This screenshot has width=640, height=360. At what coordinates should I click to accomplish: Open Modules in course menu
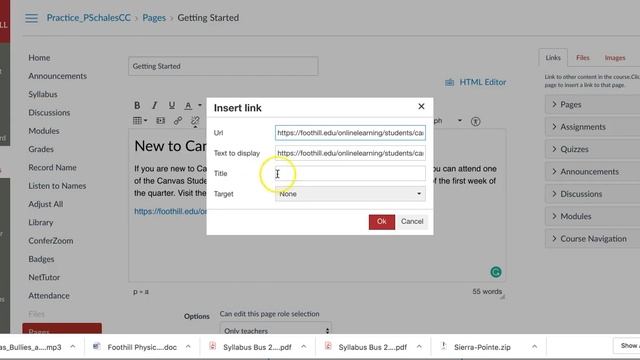[x=44, y=131]
